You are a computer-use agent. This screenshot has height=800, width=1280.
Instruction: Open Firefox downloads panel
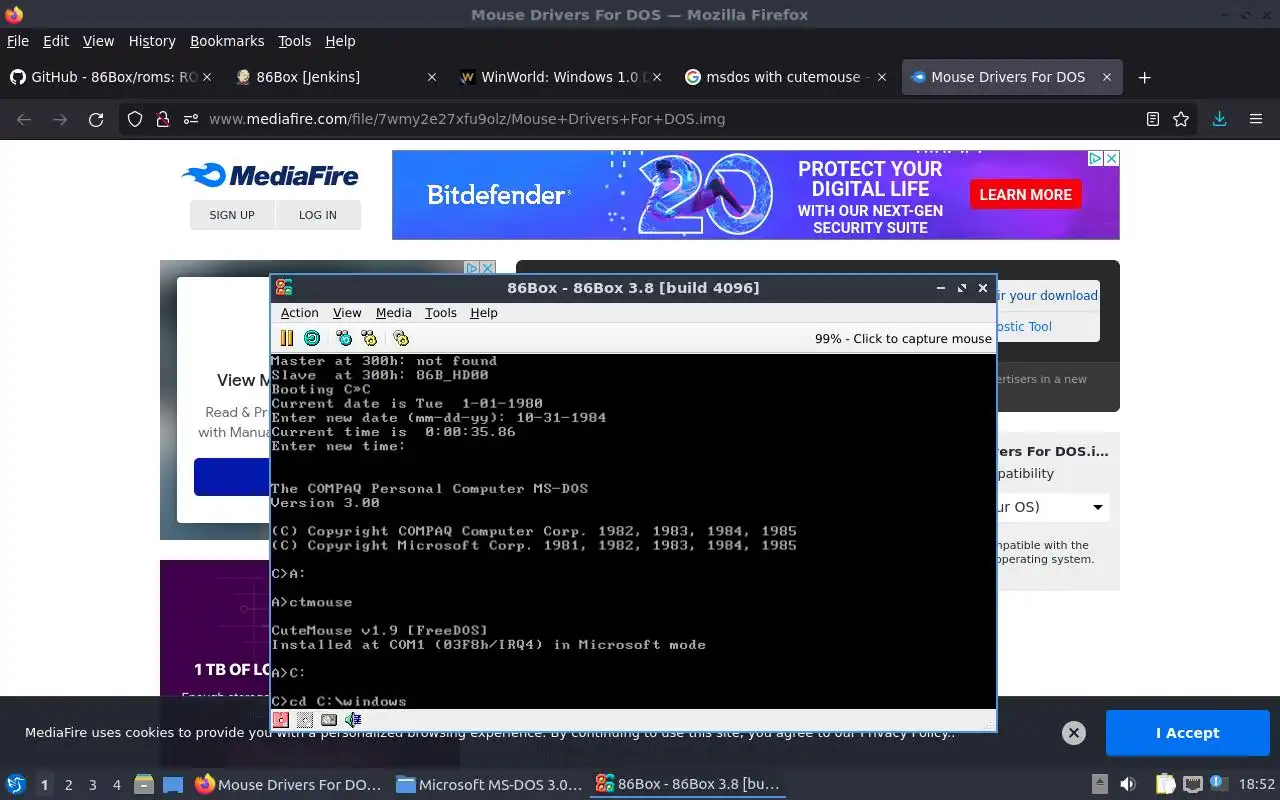(x=1219, y=119)
